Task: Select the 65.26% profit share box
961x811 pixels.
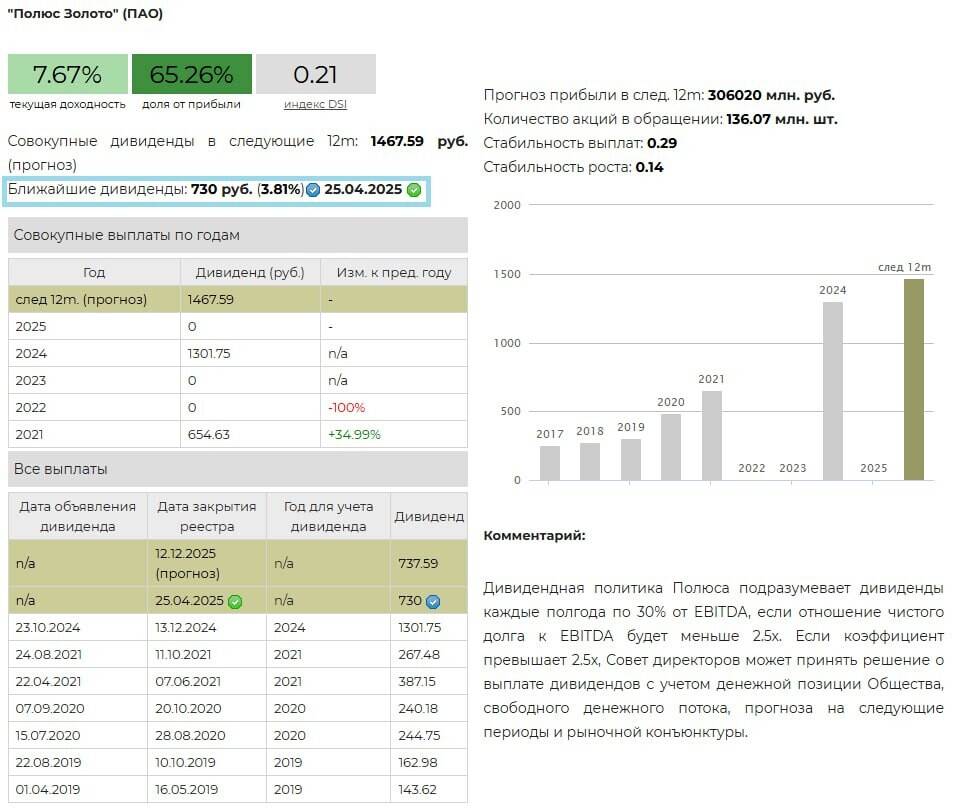Action: (191, 75)
